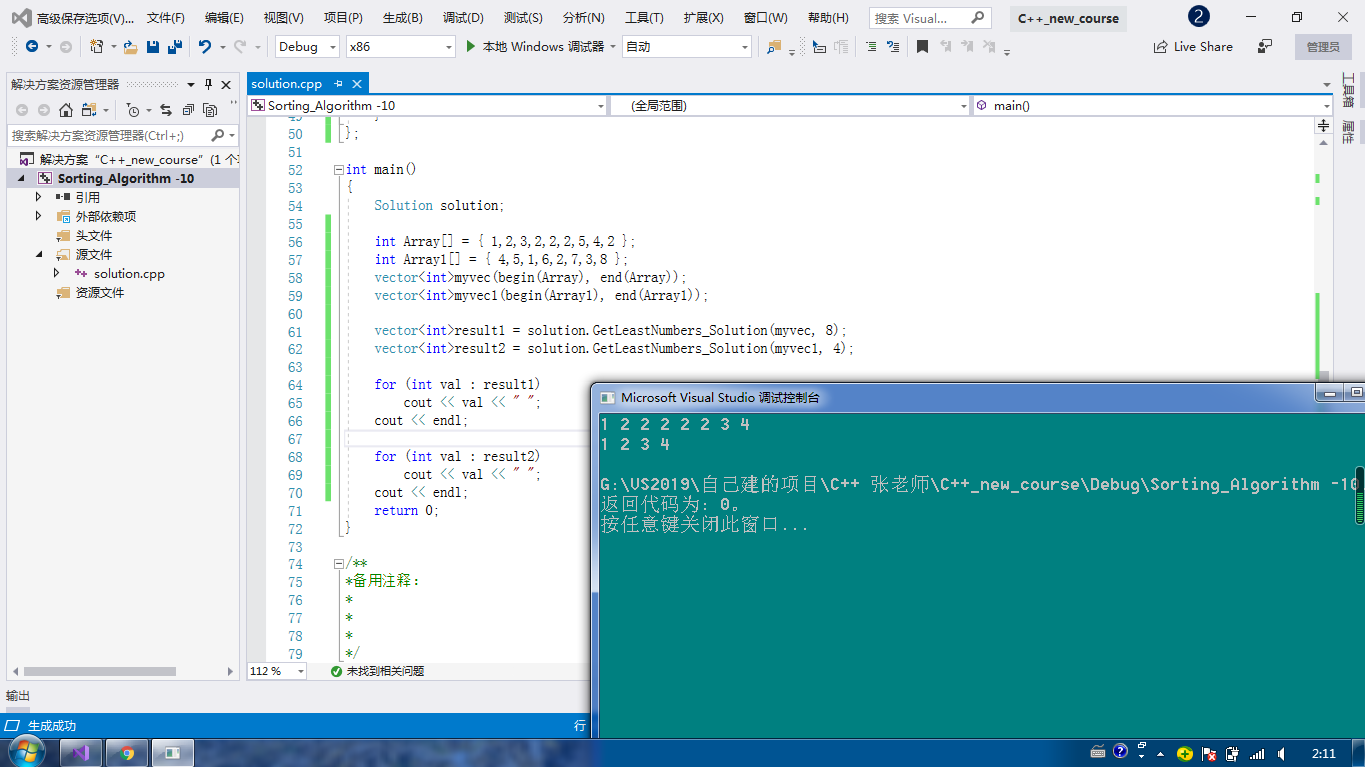Click the New Project toolbar icon

coord(97,46)
